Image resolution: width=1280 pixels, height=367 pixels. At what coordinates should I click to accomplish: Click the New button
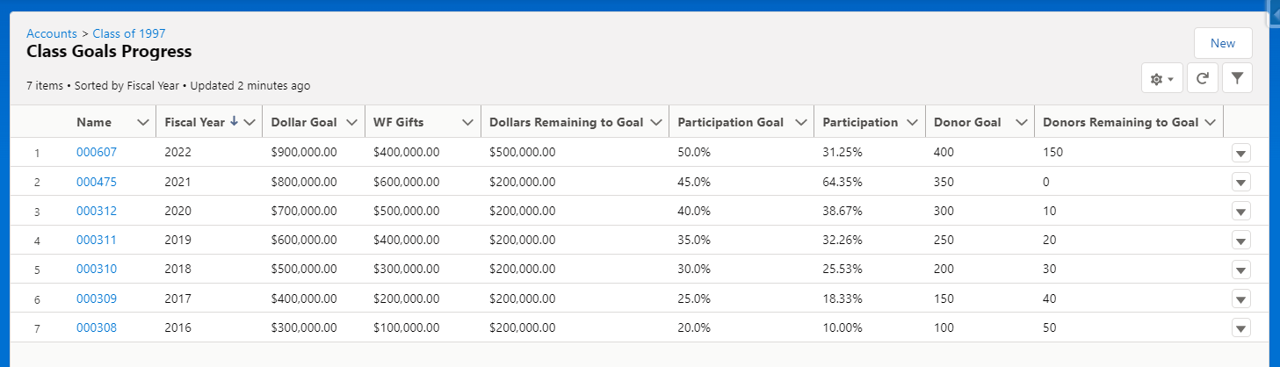coord(1223,43)
